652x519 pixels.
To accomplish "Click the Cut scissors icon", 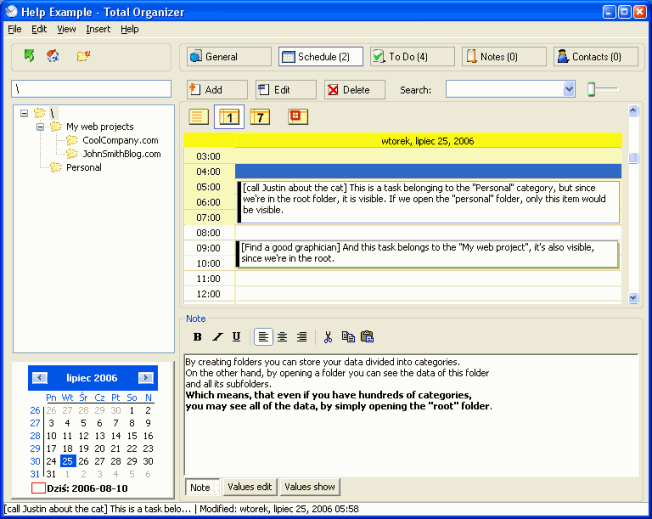I will point(327,337).
